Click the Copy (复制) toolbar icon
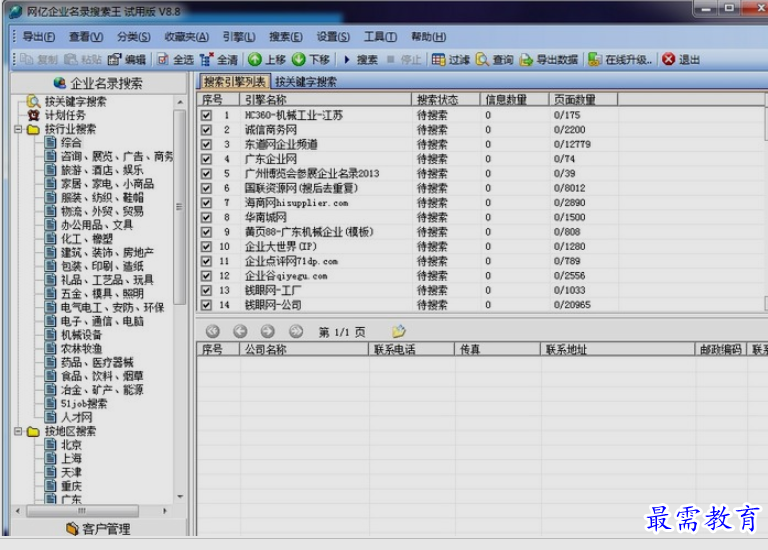Screen dimensions: 768x550 click(x=26, y=60)
